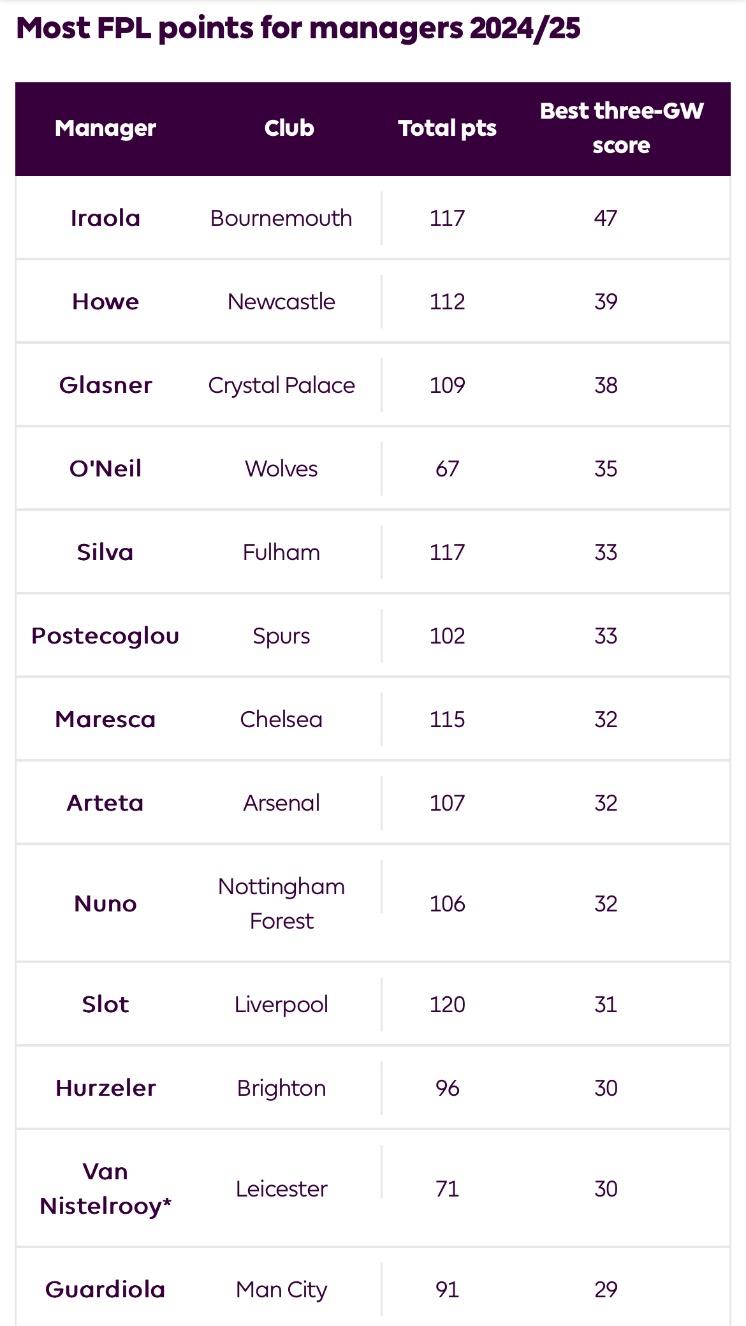Screen dimensions: 746x1326
Task: Click the Total pts column header
Action: tap(447, 128)
